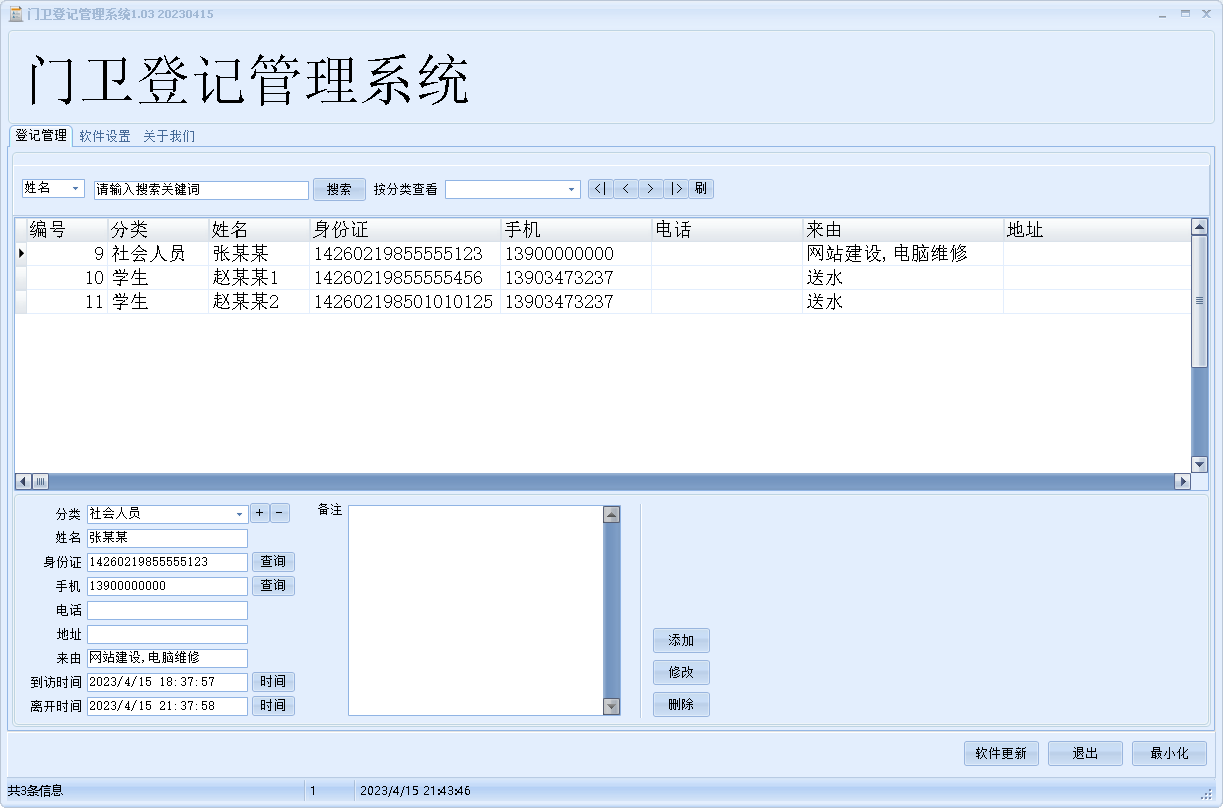This screenshot has width=1223, height=808.
Task: Click the 添加 button to add a record
Action: 681,640
